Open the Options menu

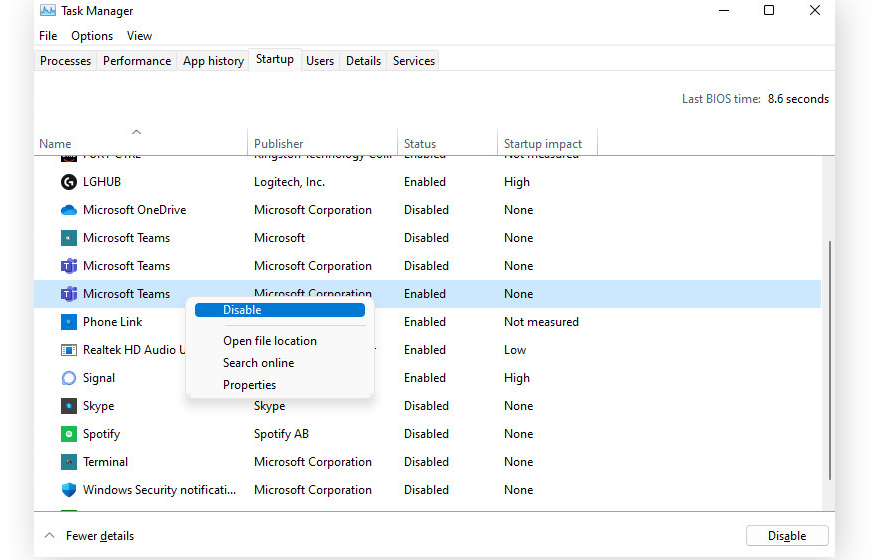[92, 36]
